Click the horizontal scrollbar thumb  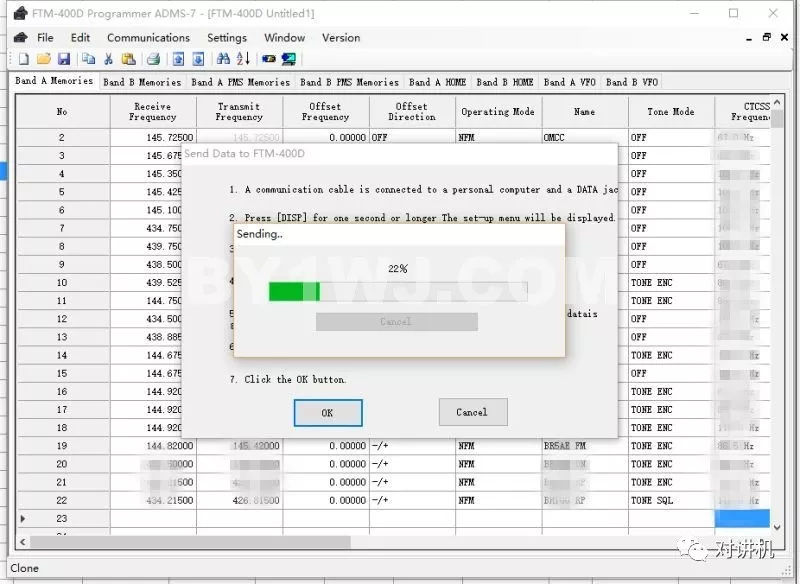(190, 542)
